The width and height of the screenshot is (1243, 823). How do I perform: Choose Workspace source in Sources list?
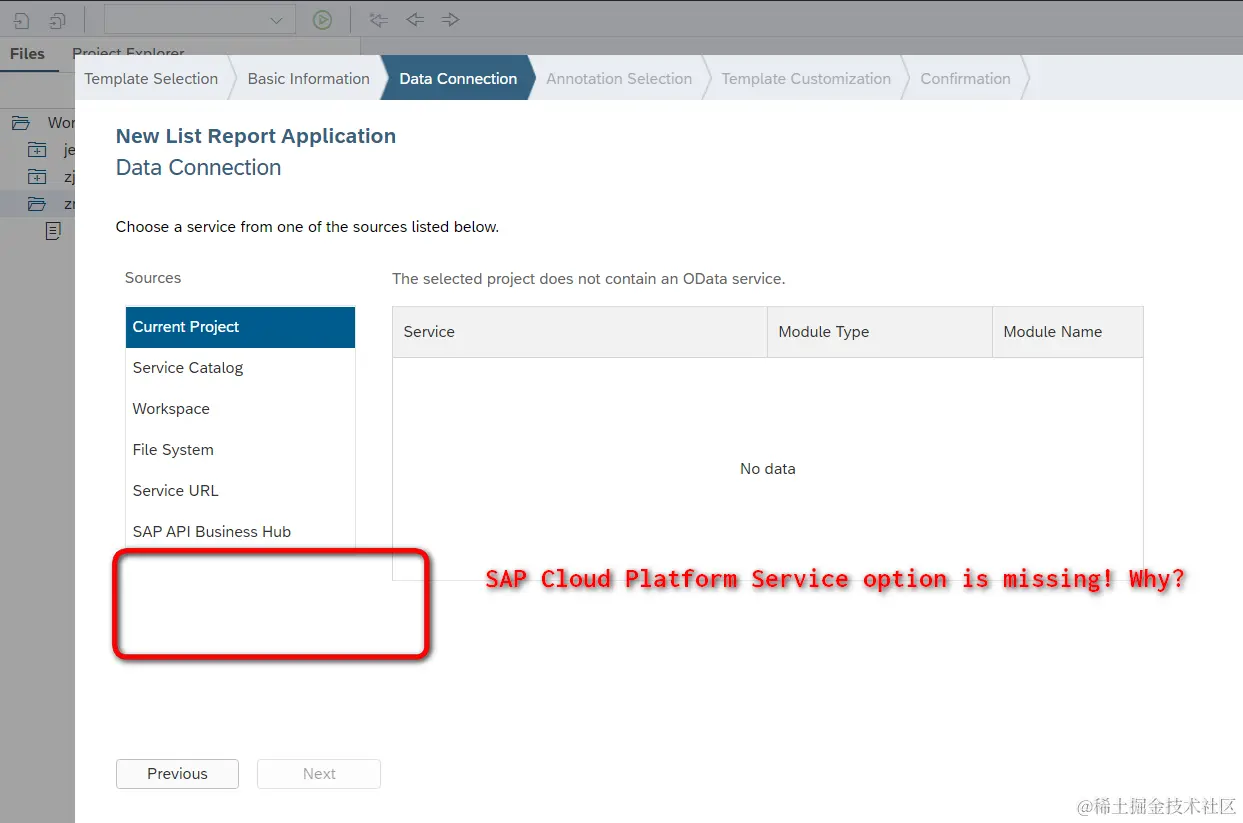click(x=240, y=409)
